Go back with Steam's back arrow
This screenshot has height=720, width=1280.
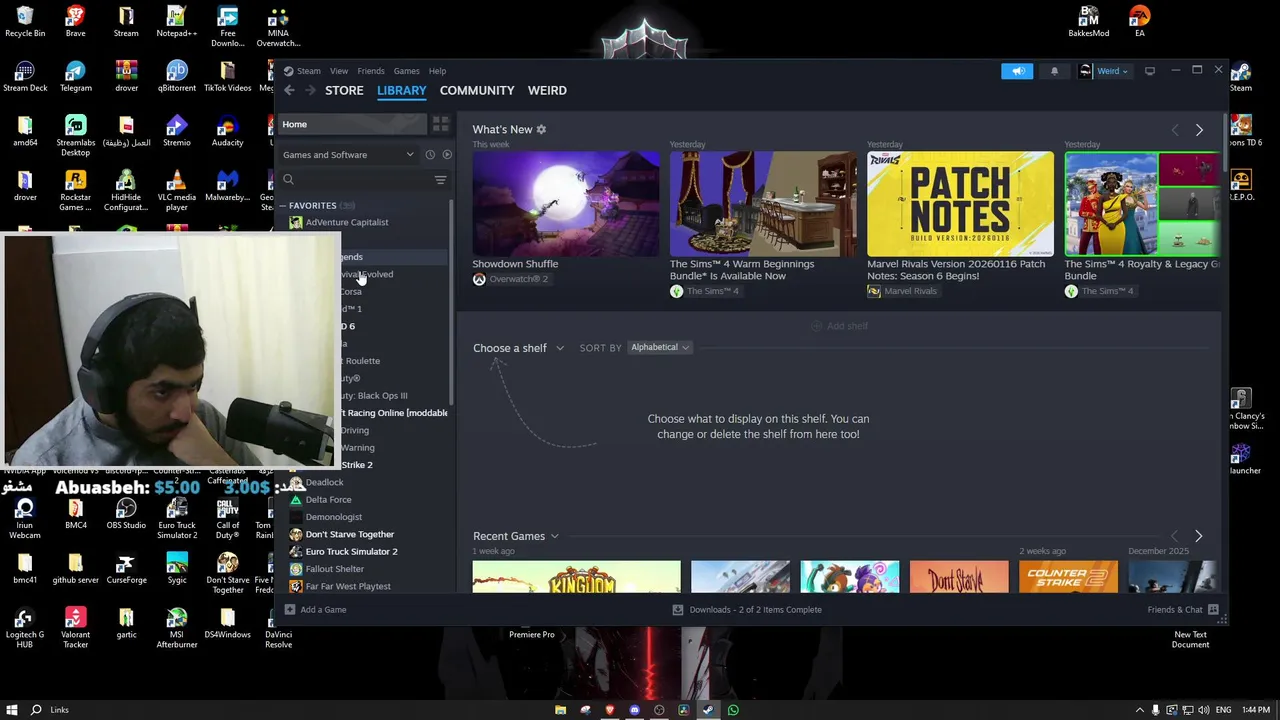pos(289,90)
